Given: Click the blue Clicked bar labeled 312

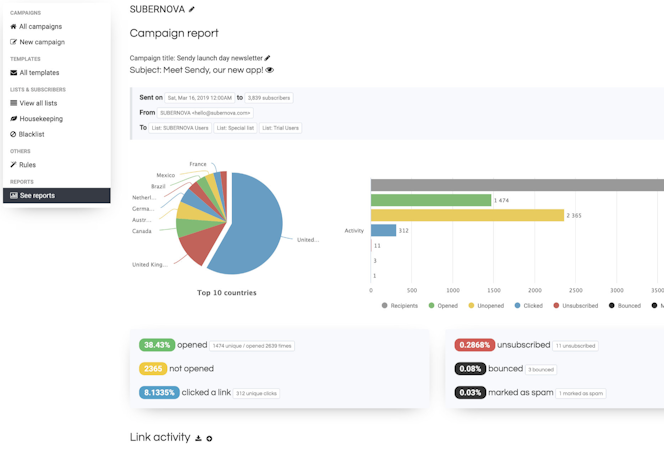Looking at the screenshot, I should (384, 230).
